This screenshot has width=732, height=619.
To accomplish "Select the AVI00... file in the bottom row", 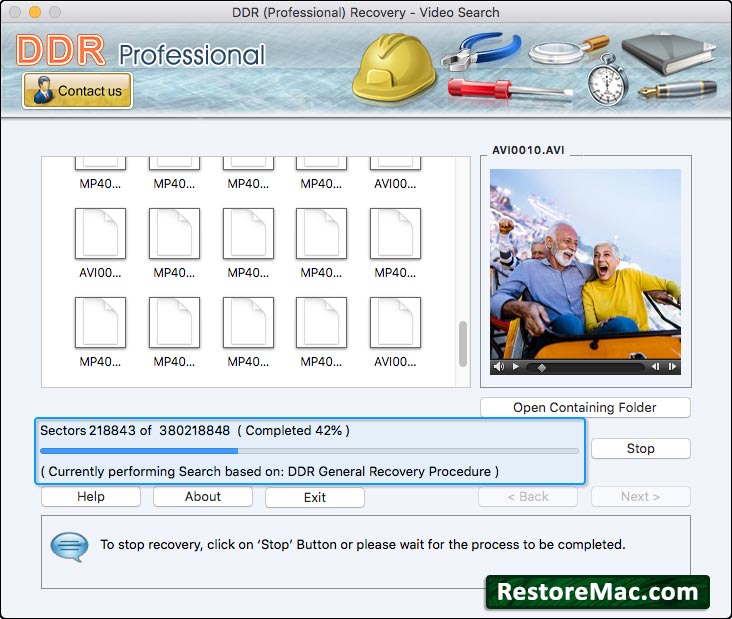I will pyautogui.click(x=395, y=331).
